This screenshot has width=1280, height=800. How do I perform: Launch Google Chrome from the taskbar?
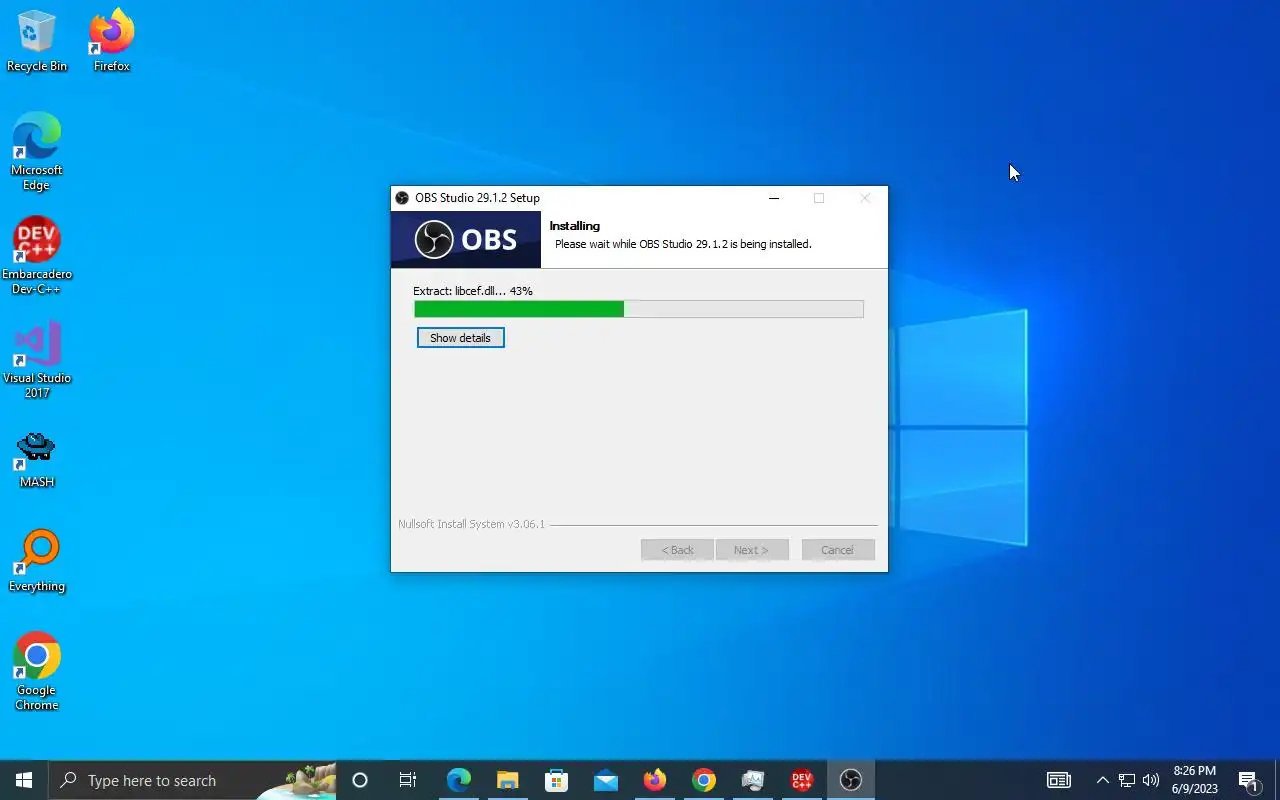[x=704, y=780]
